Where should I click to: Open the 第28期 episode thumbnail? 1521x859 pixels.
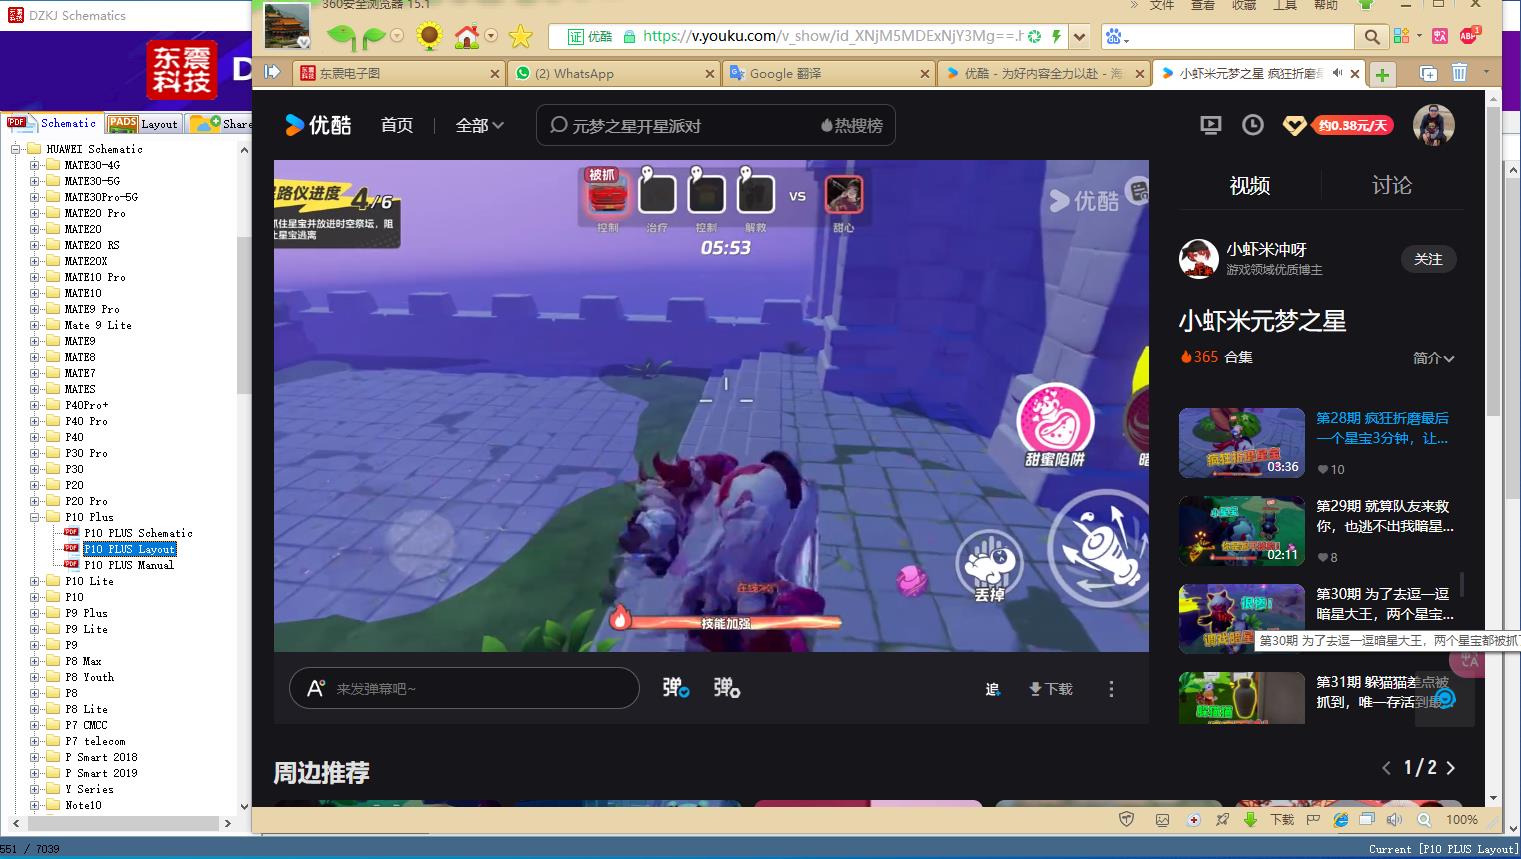click(x=1242, y=443)
